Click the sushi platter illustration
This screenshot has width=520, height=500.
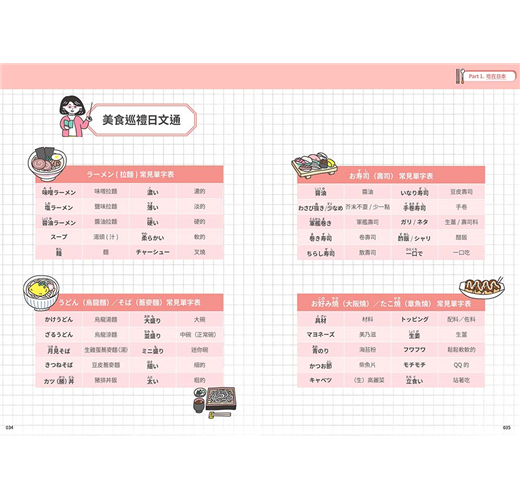click(x=314, y=165)
